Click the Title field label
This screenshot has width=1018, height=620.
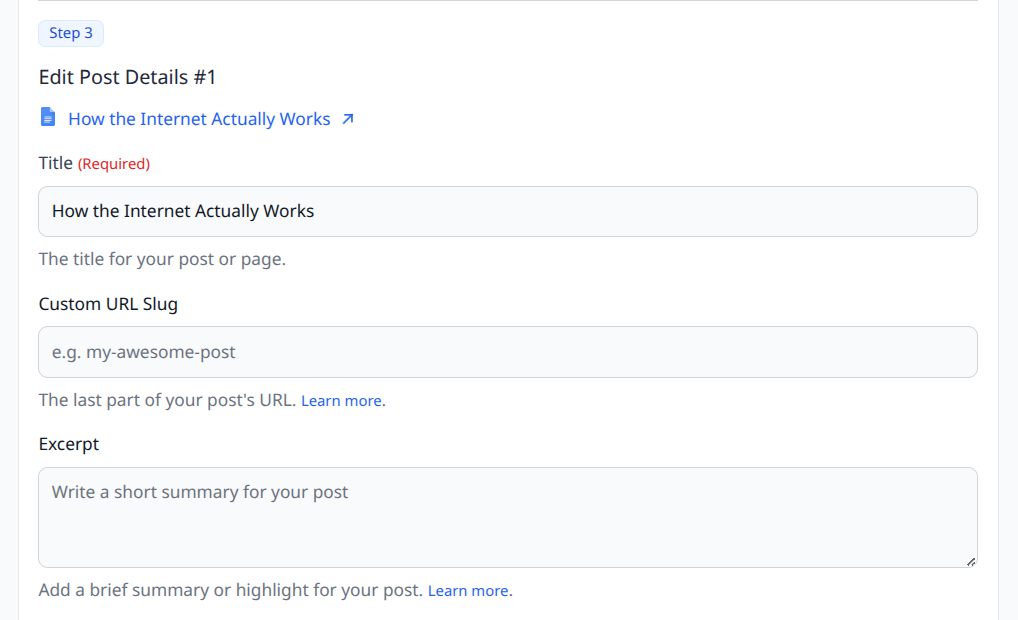tap(56, 163)
